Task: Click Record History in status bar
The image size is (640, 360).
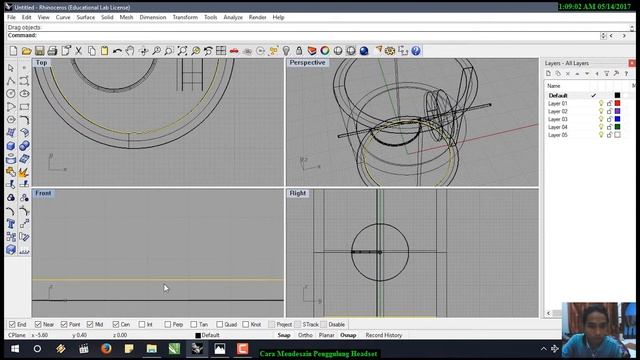Action: 384,335
